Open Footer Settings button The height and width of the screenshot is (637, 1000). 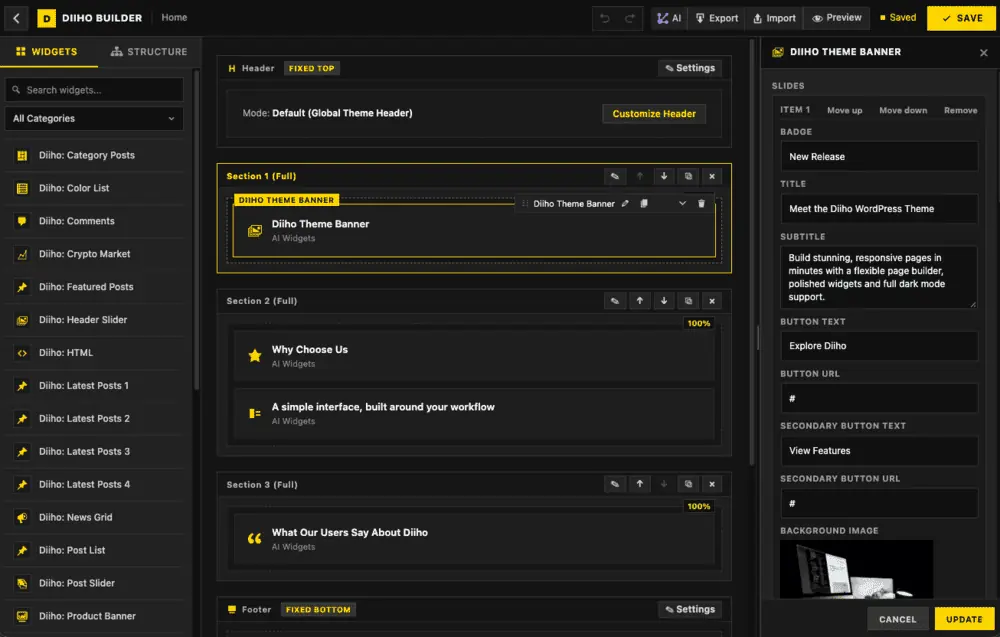tap(689, 610)
